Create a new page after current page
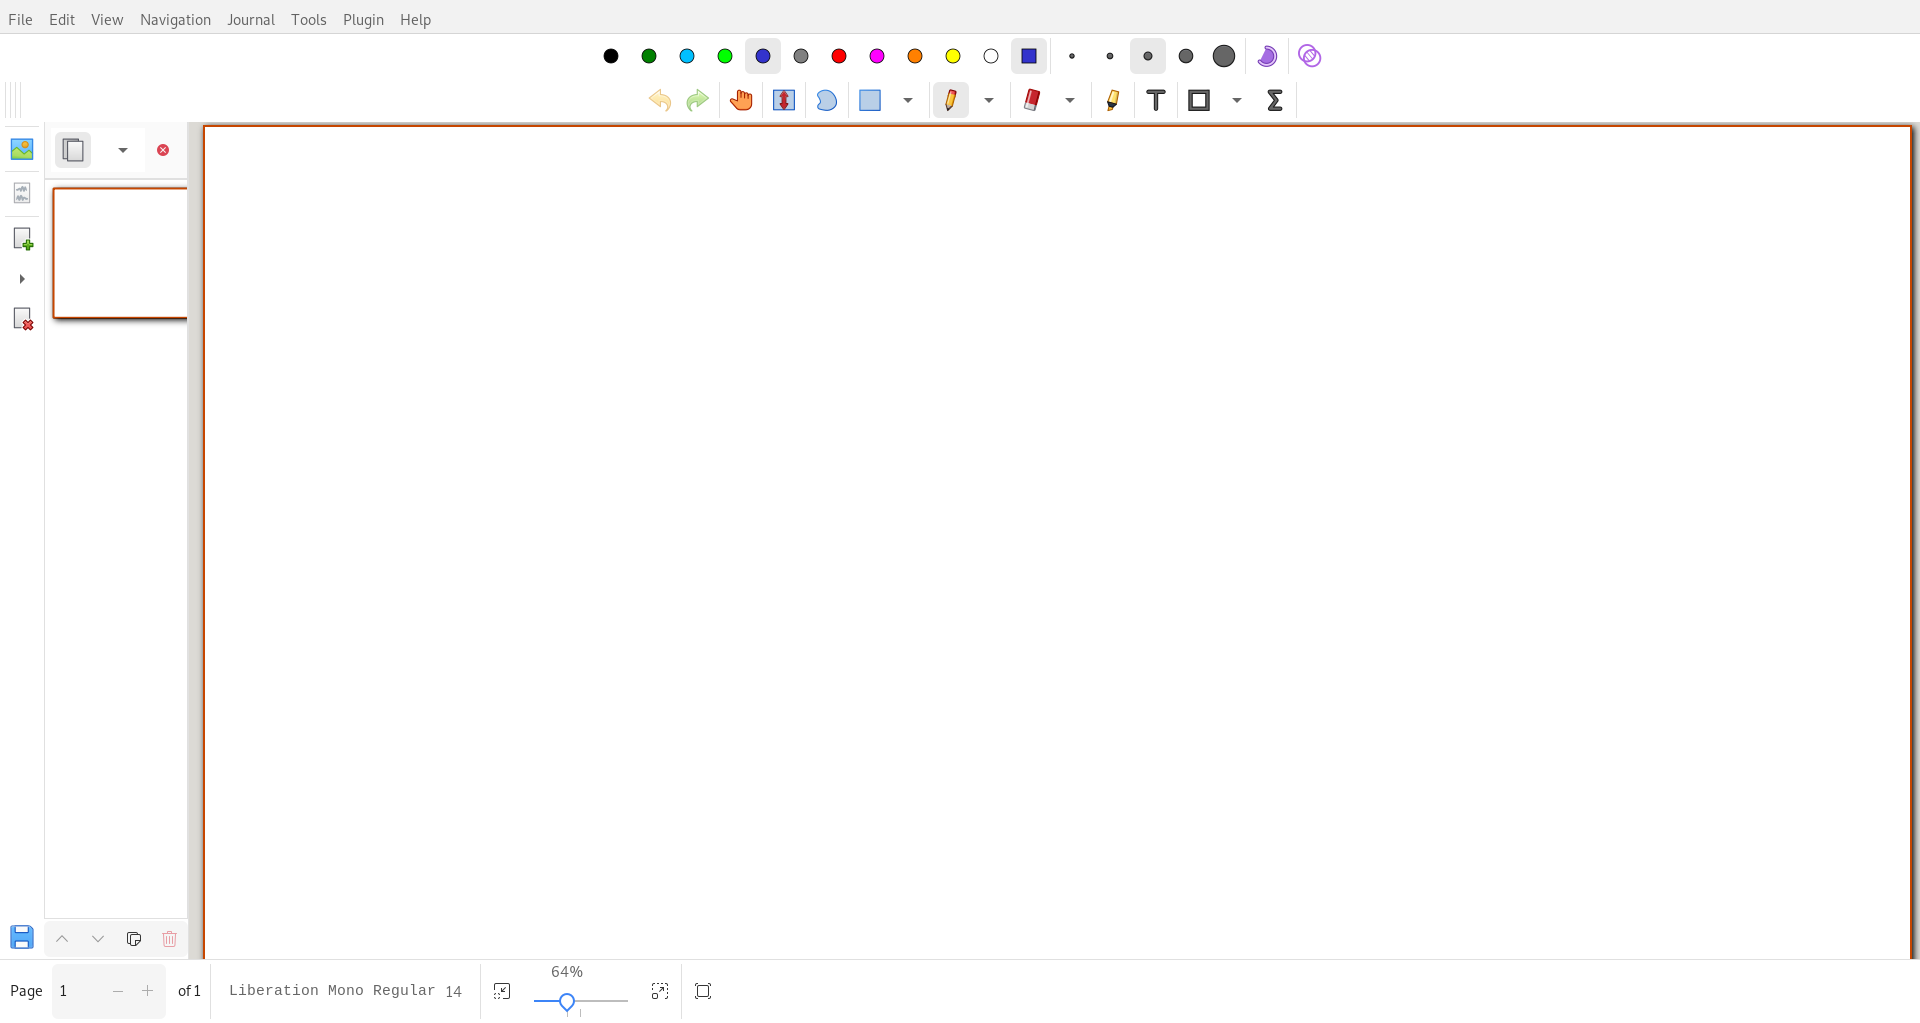This screenshot has width=1920, height=1023. 22,238
